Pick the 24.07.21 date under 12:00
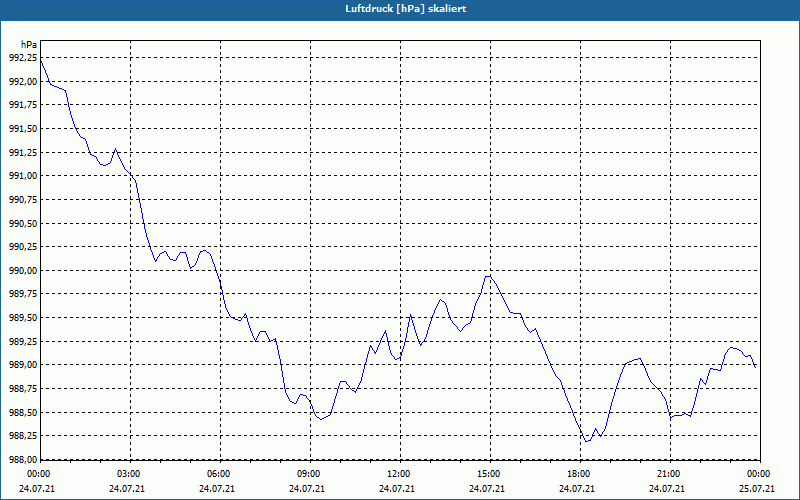 coord(397,489)
